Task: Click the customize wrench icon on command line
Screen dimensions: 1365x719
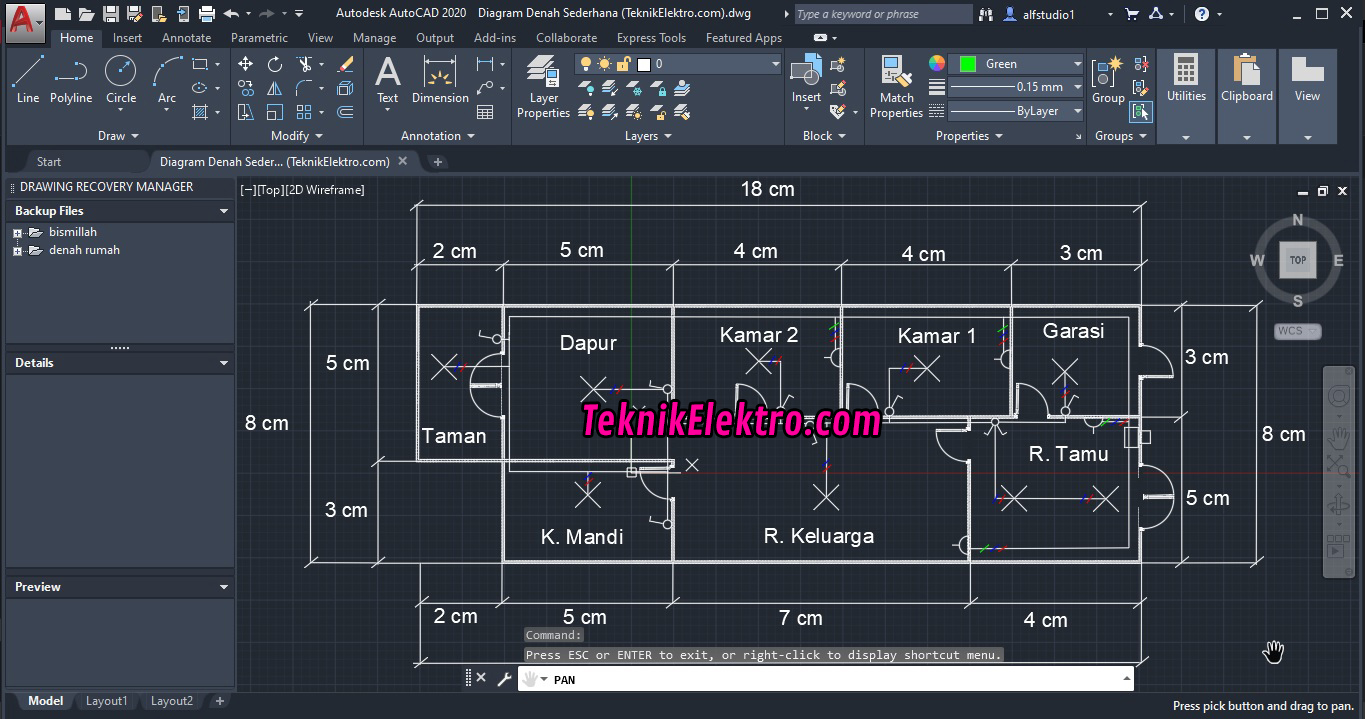Action: (x=504, y=678)
